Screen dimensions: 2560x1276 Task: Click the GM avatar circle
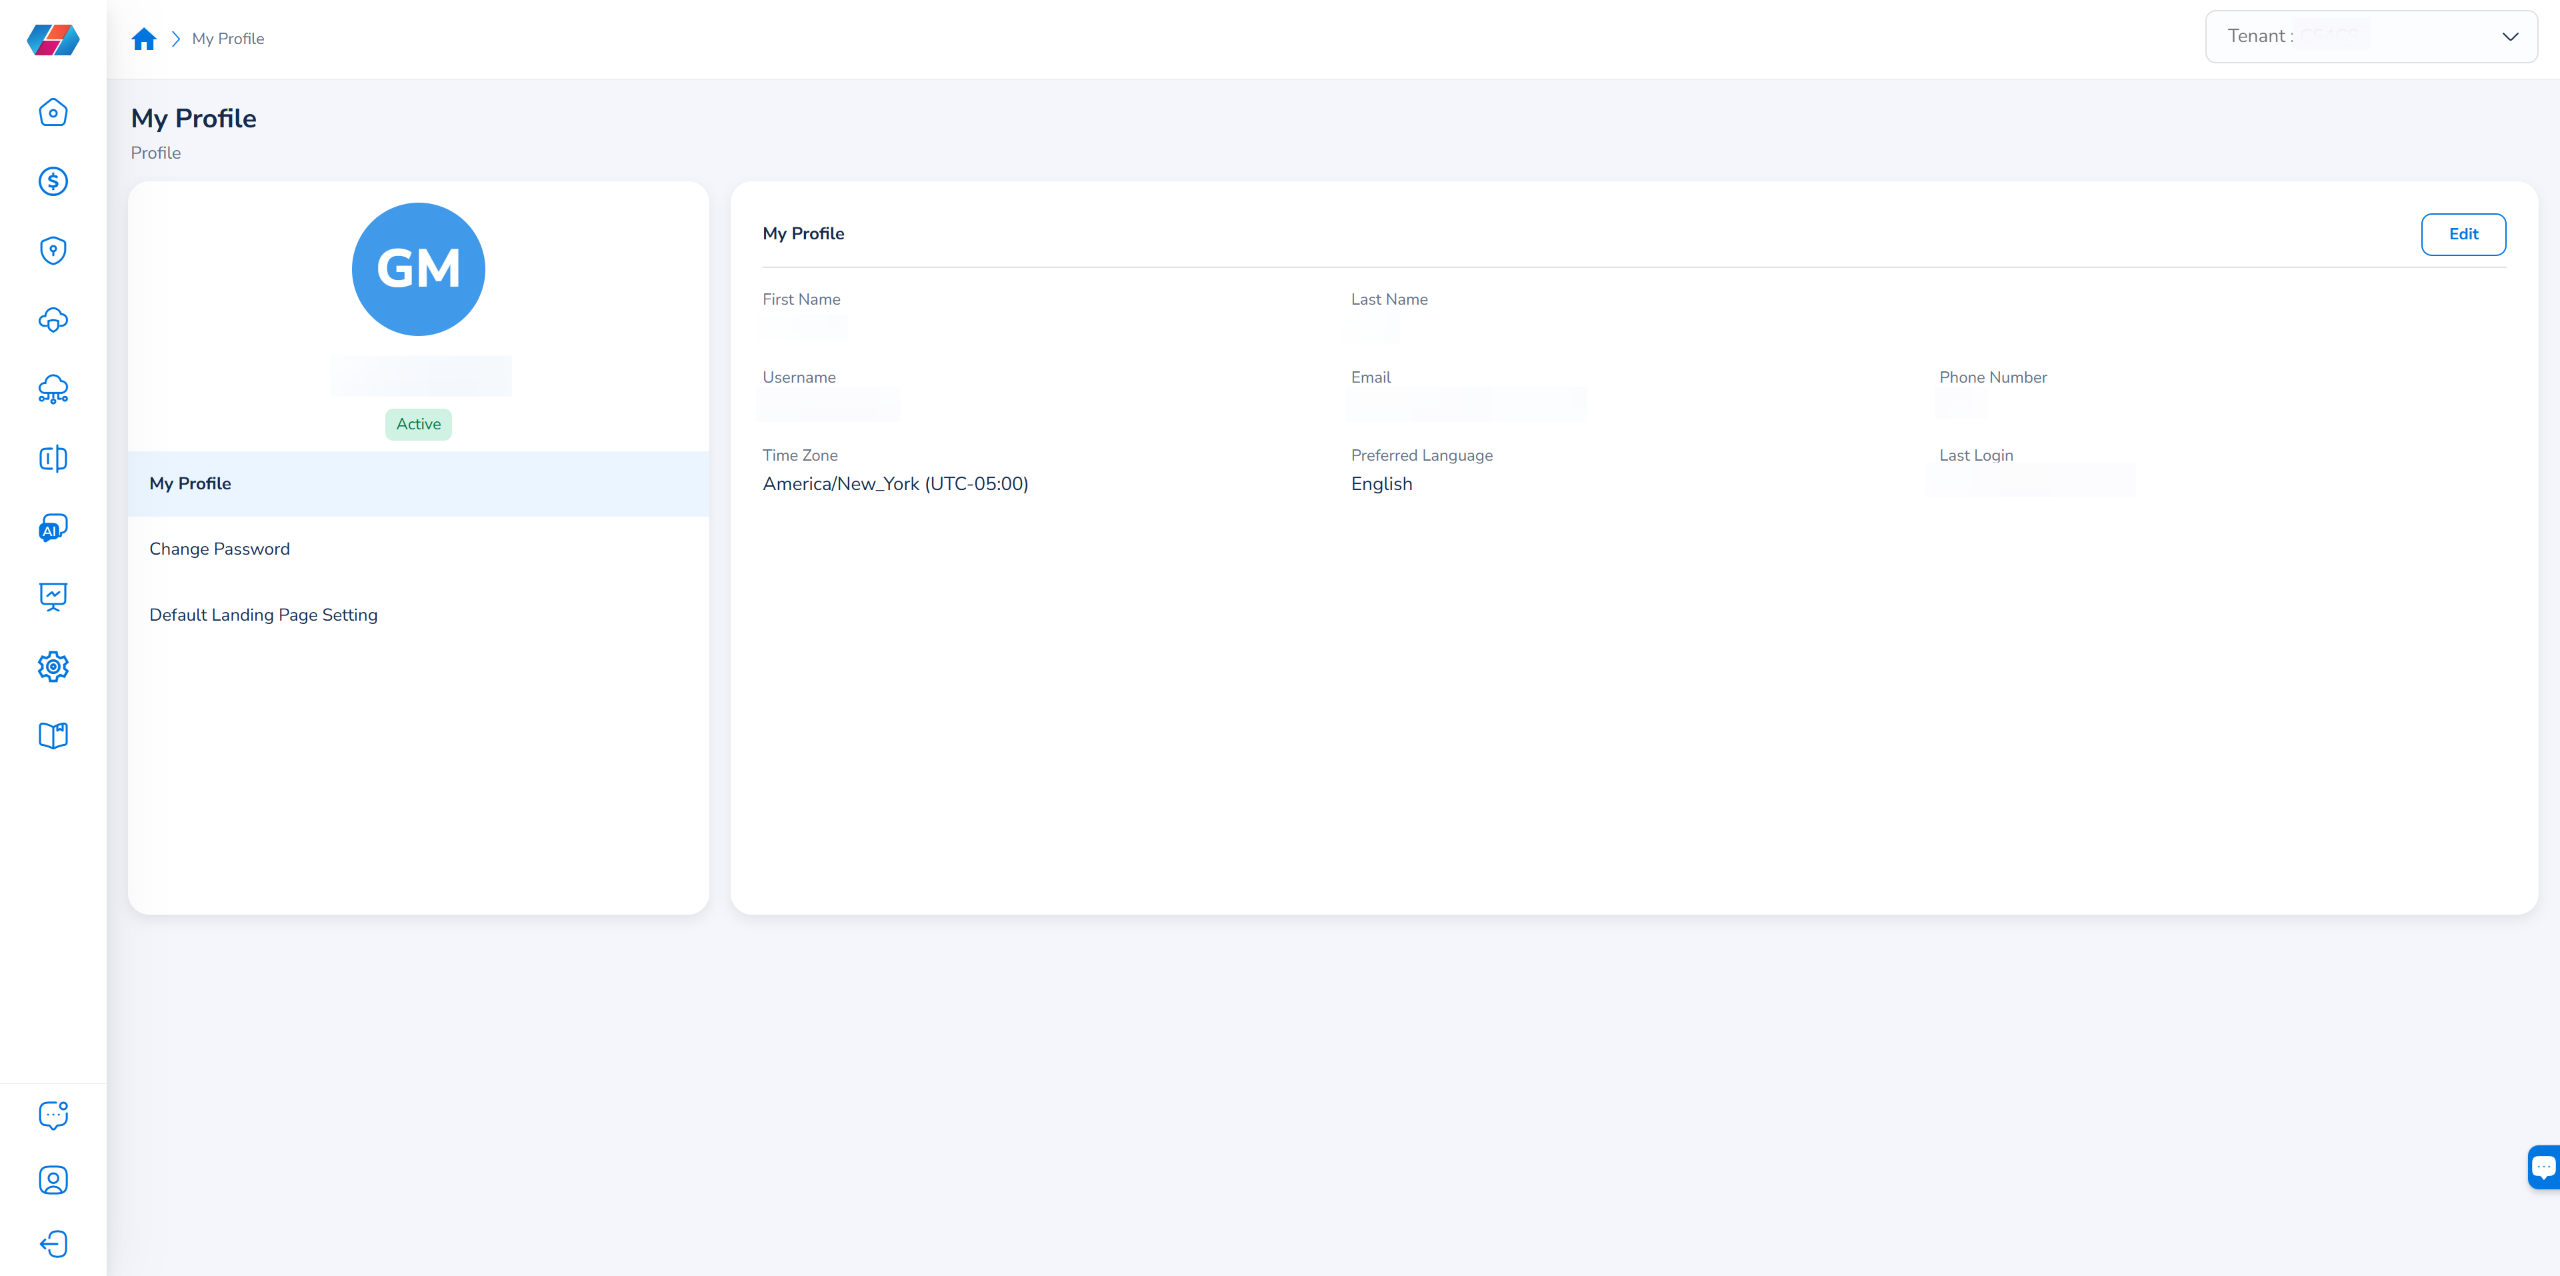click(418, 269)
